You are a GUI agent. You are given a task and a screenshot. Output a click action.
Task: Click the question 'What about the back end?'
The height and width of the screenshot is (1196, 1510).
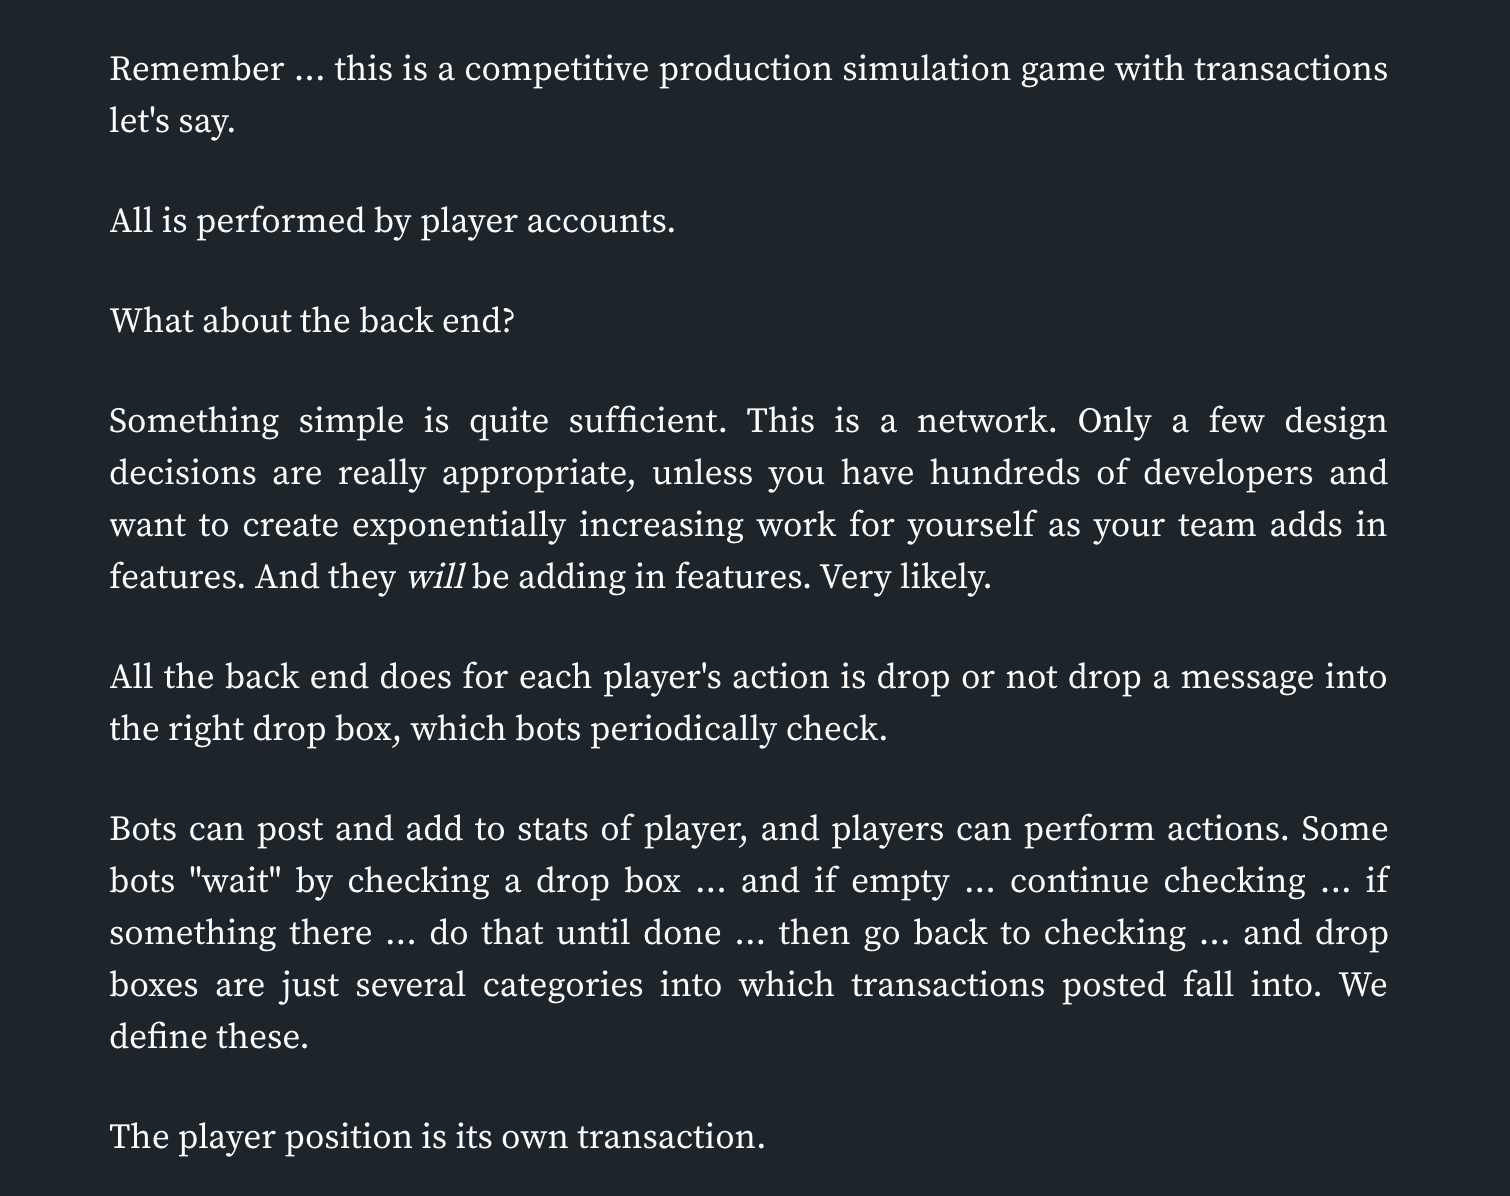311,321
